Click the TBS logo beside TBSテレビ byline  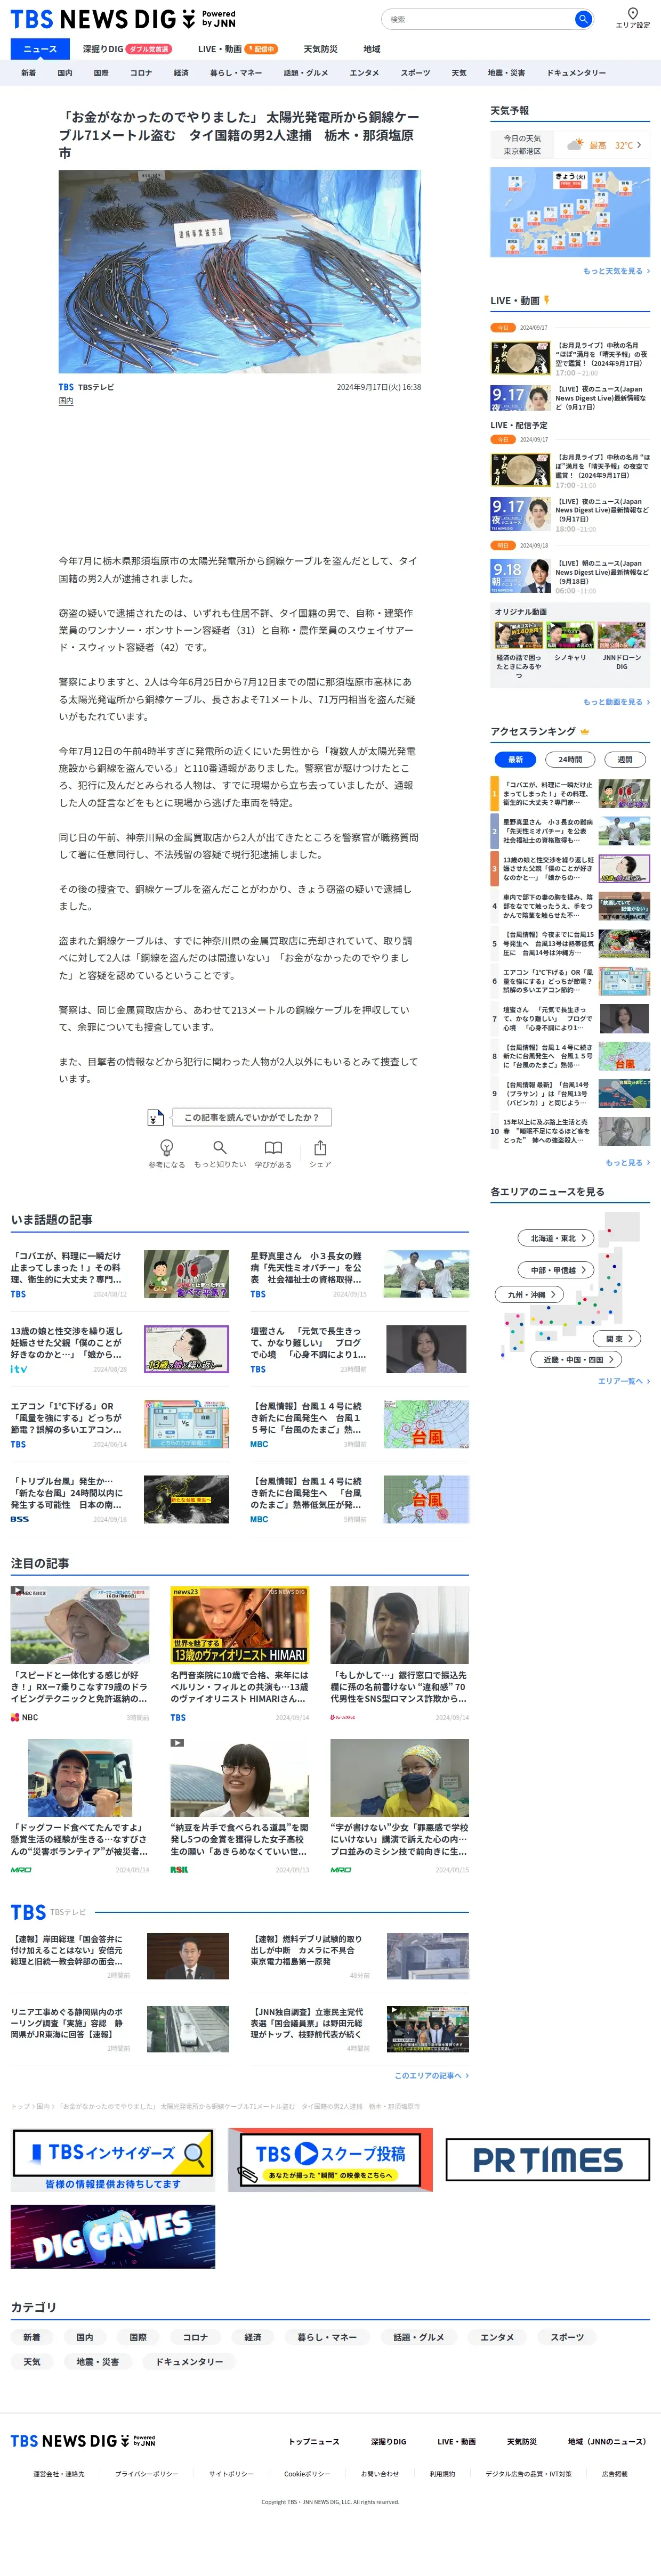(x=66, y=387)
